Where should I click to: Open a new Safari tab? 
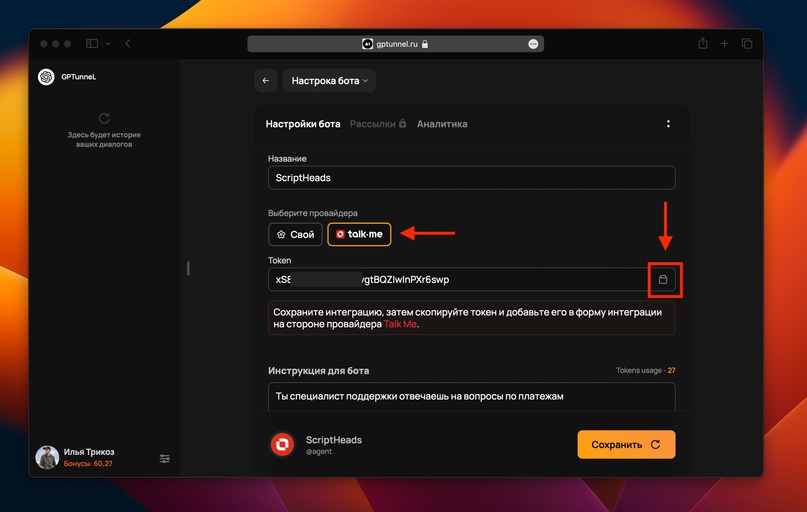point(724,44)
